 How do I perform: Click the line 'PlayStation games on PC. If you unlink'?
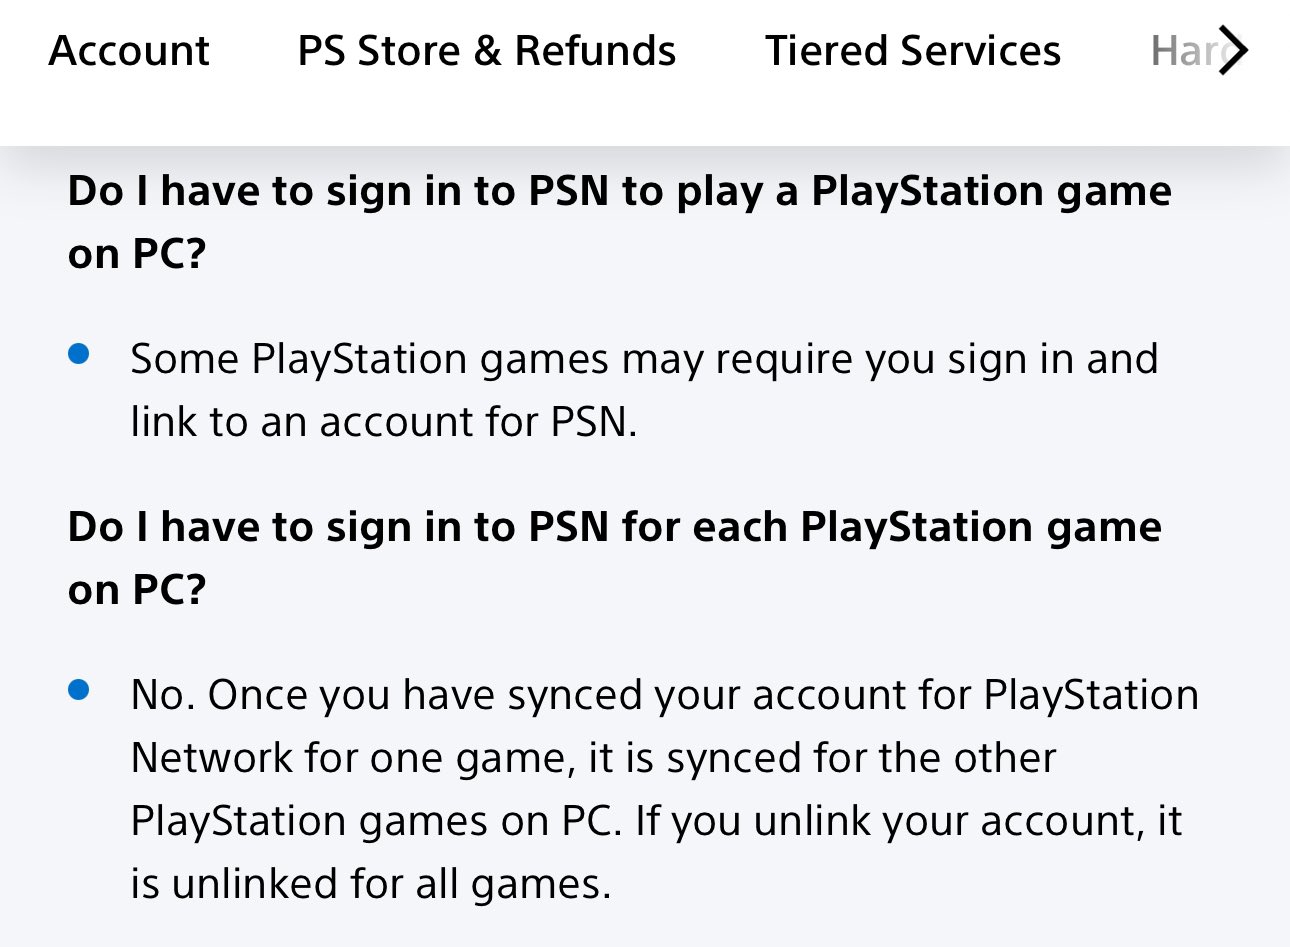(656, 821)
